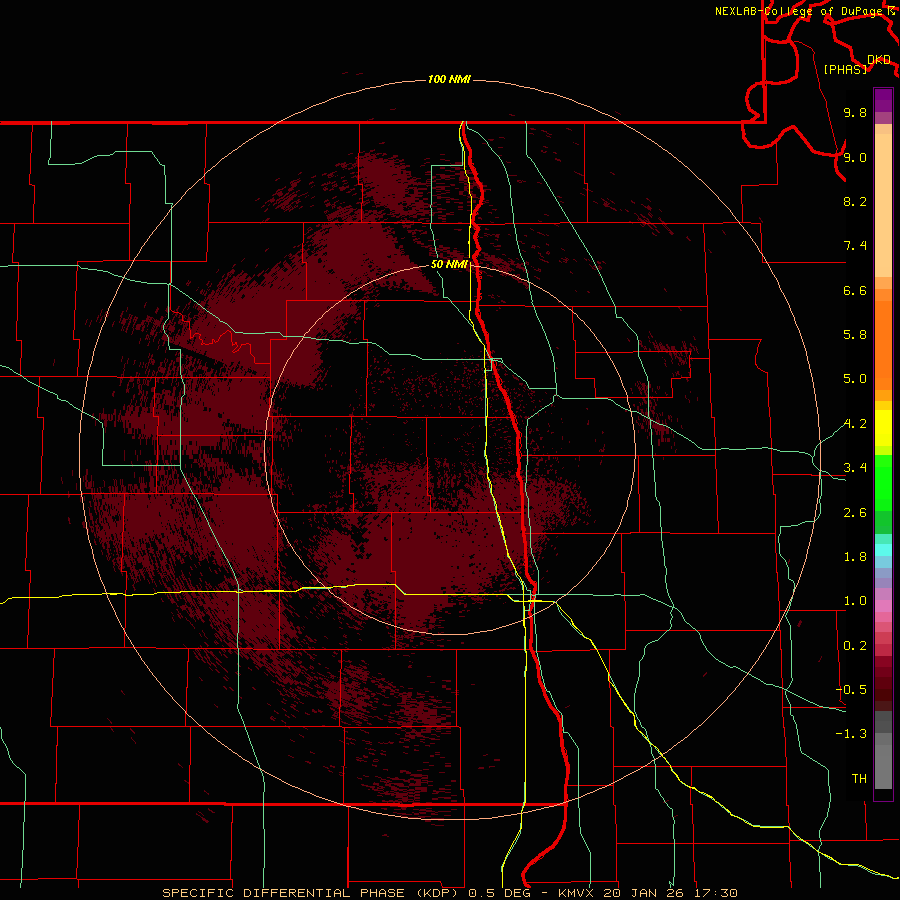The height and width of the screenshot is (900, 900).
Task: Click the 9.8 value on the color scale
Action: coord(855,112)
